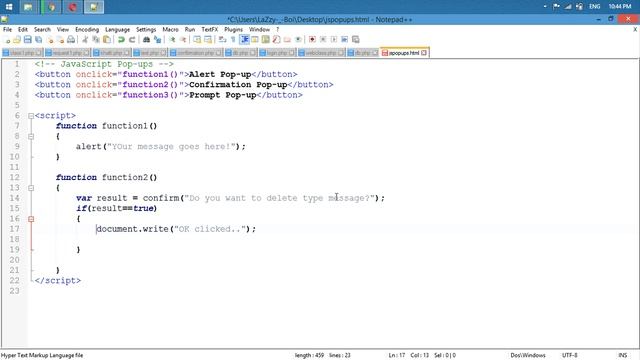Viewport: 640px width, 360px height.
Task: Click the Replace toolbar icon
Action: point(157,40)
